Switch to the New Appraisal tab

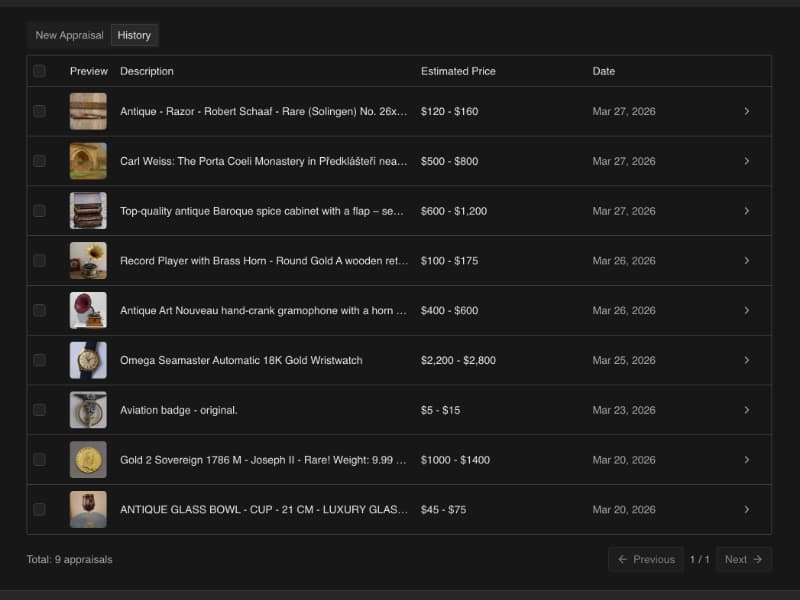[69, 35]
